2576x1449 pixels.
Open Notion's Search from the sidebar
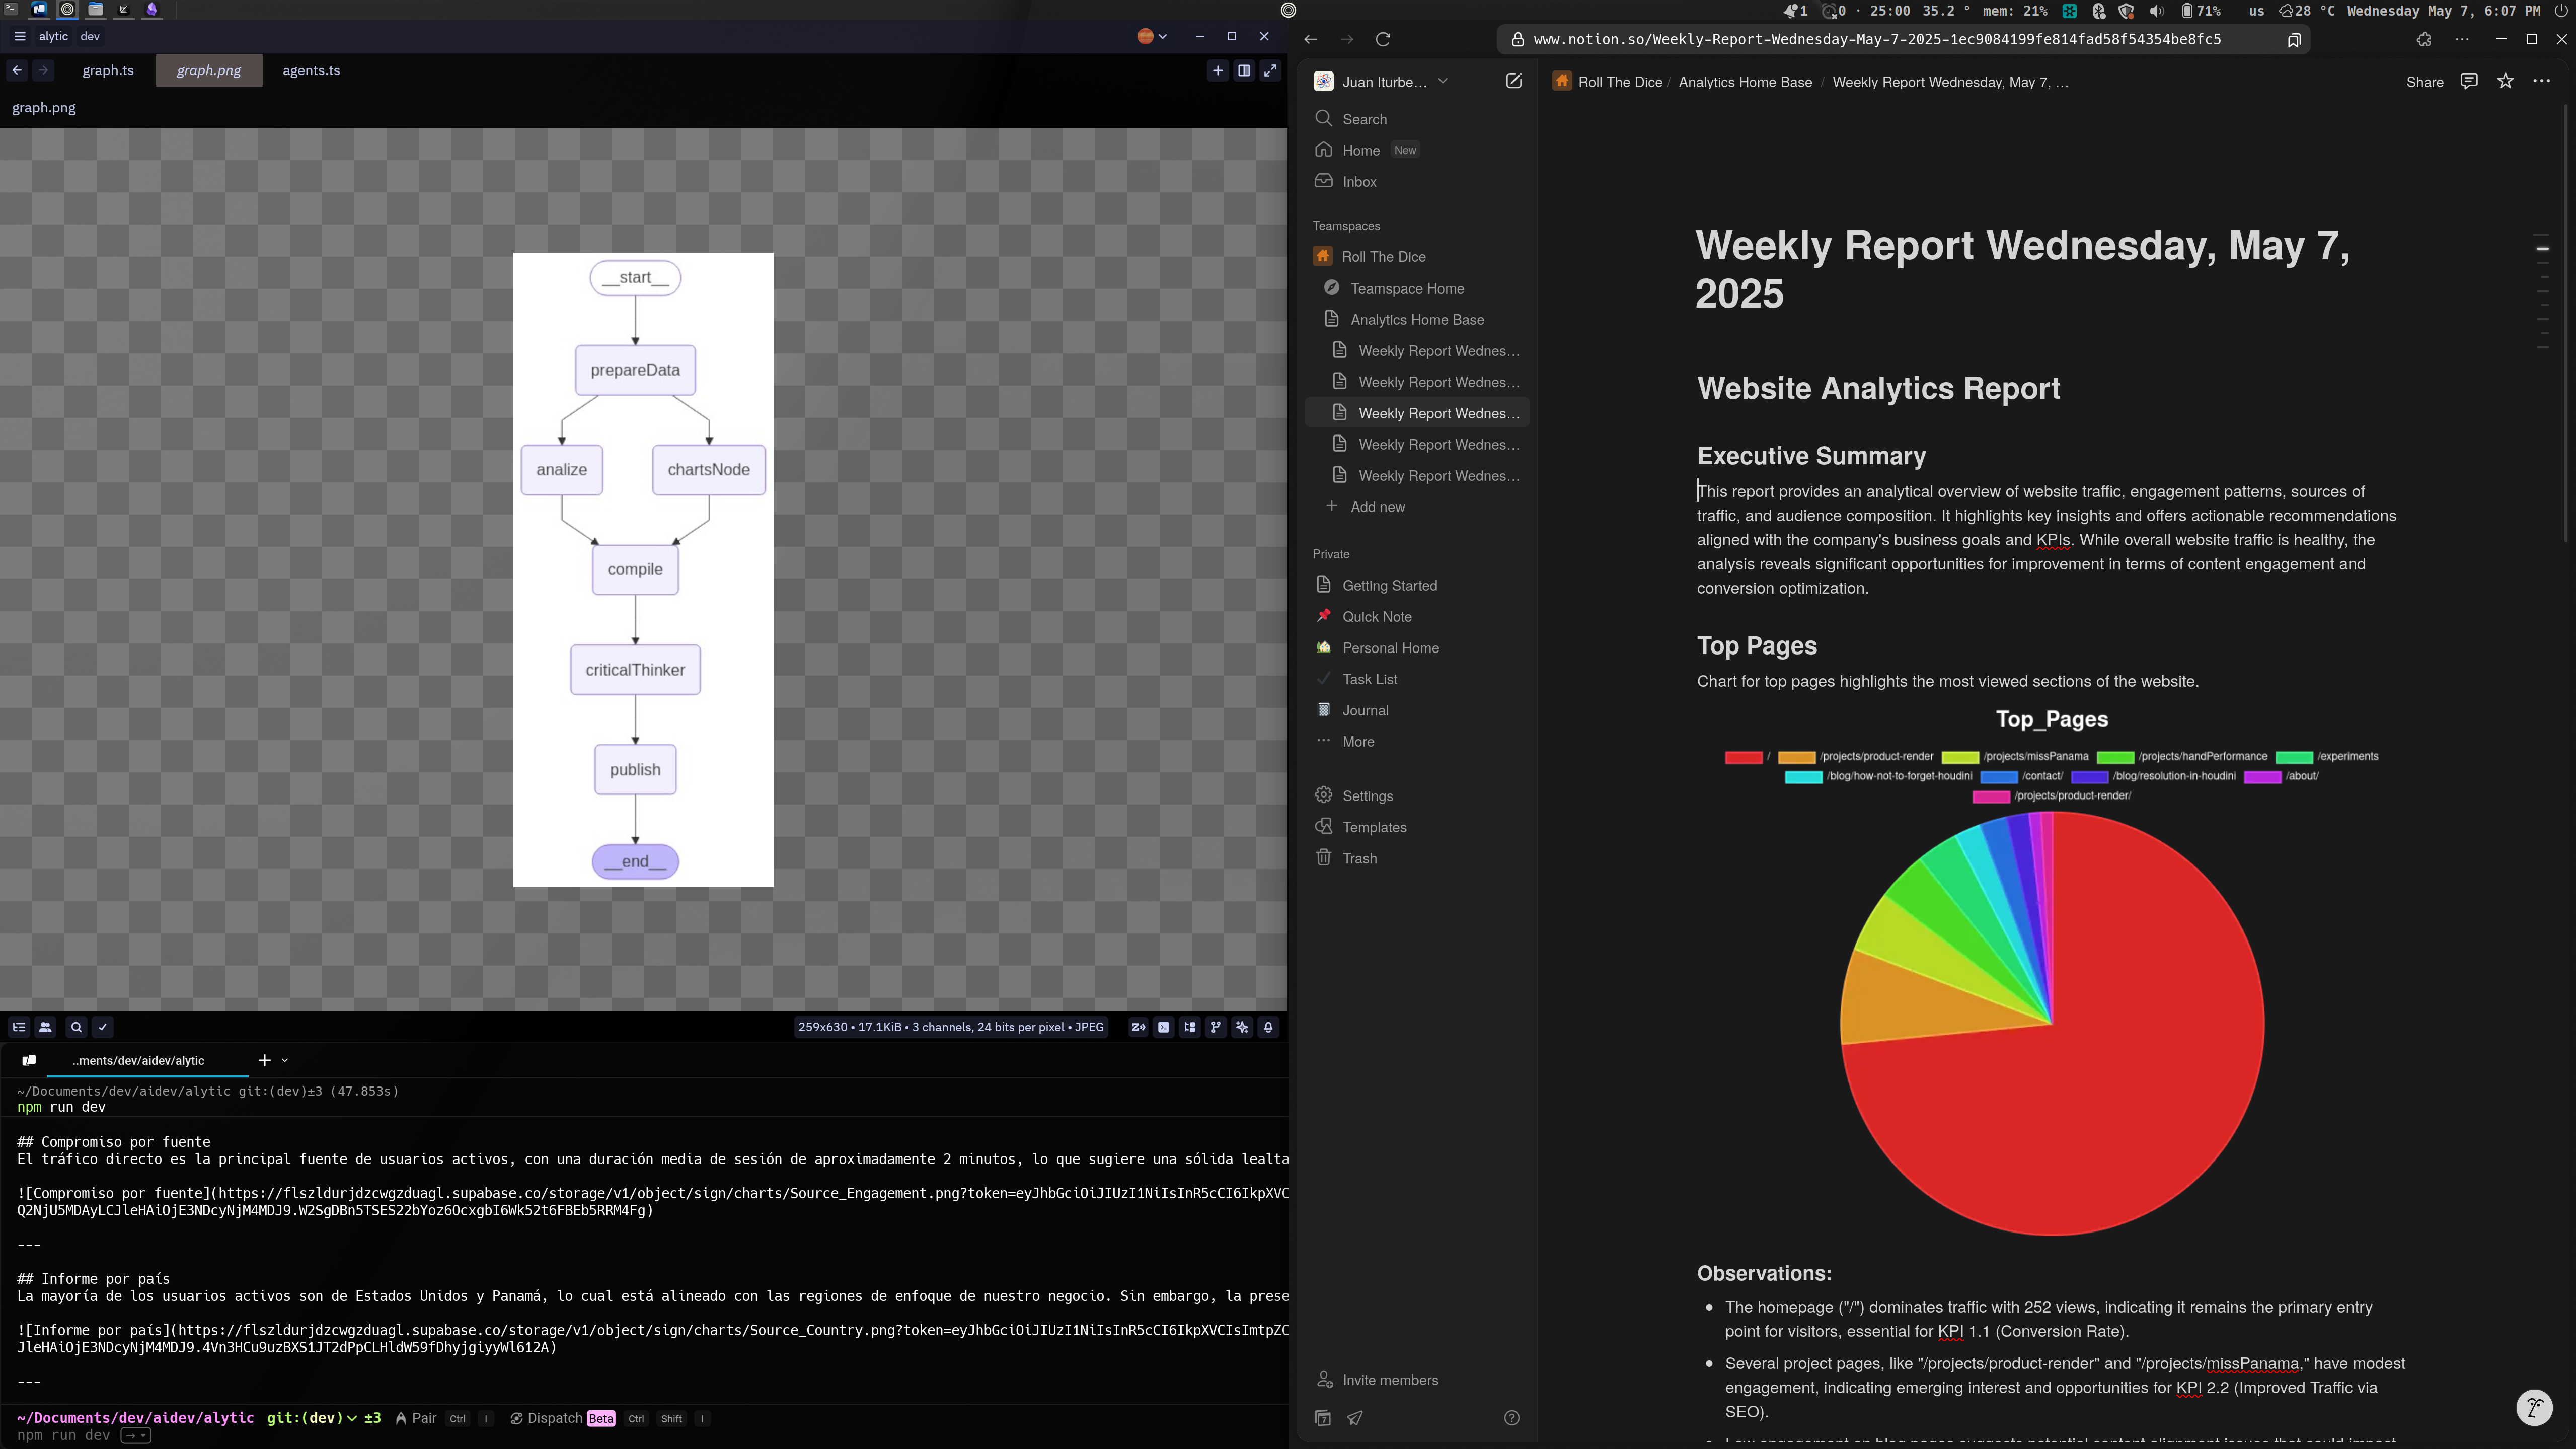click(x=1364, y=119)
